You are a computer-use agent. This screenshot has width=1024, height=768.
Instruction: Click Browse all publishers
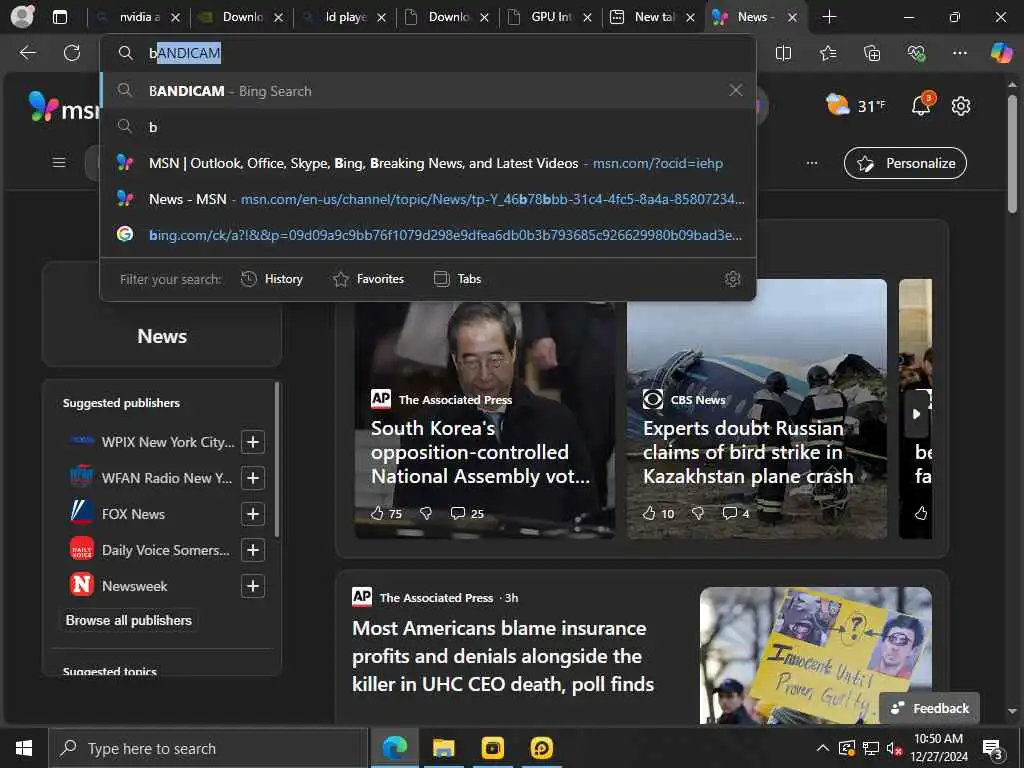[x=129, y=620]
